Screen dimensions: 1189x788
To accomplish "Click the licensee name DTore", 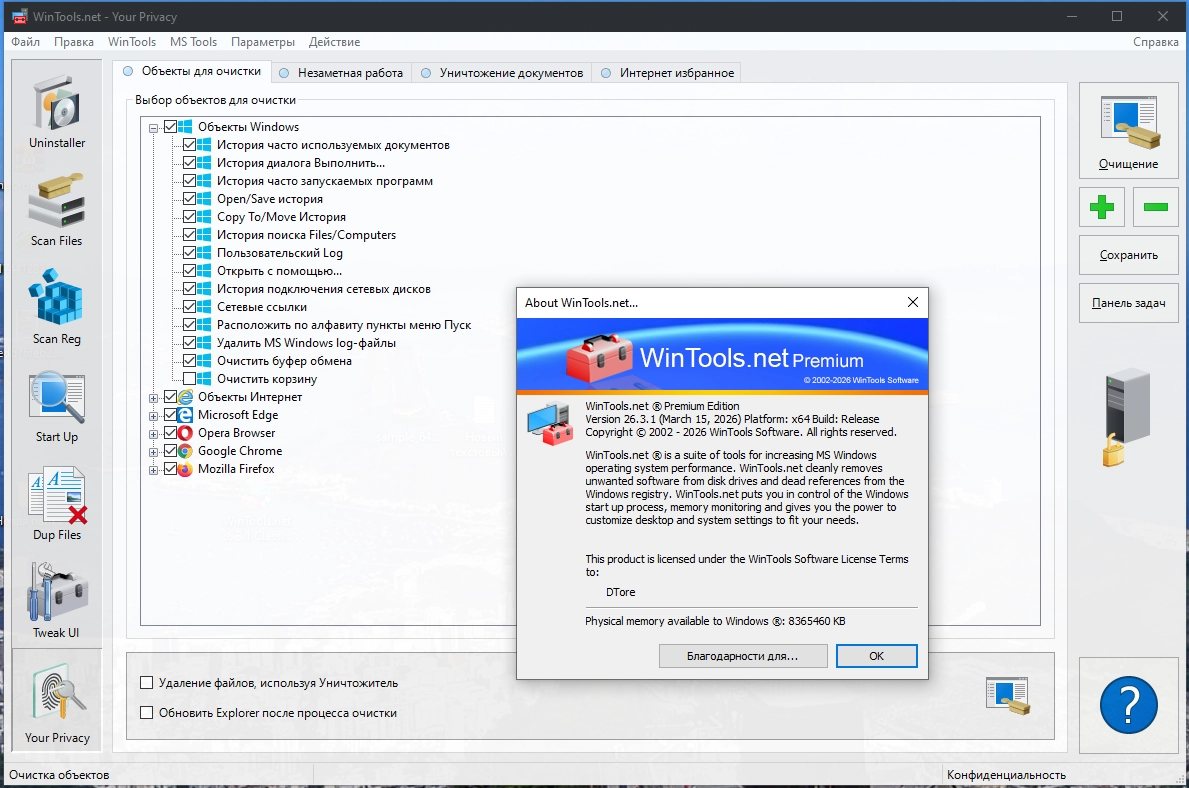I will click(x=620, y=592).
